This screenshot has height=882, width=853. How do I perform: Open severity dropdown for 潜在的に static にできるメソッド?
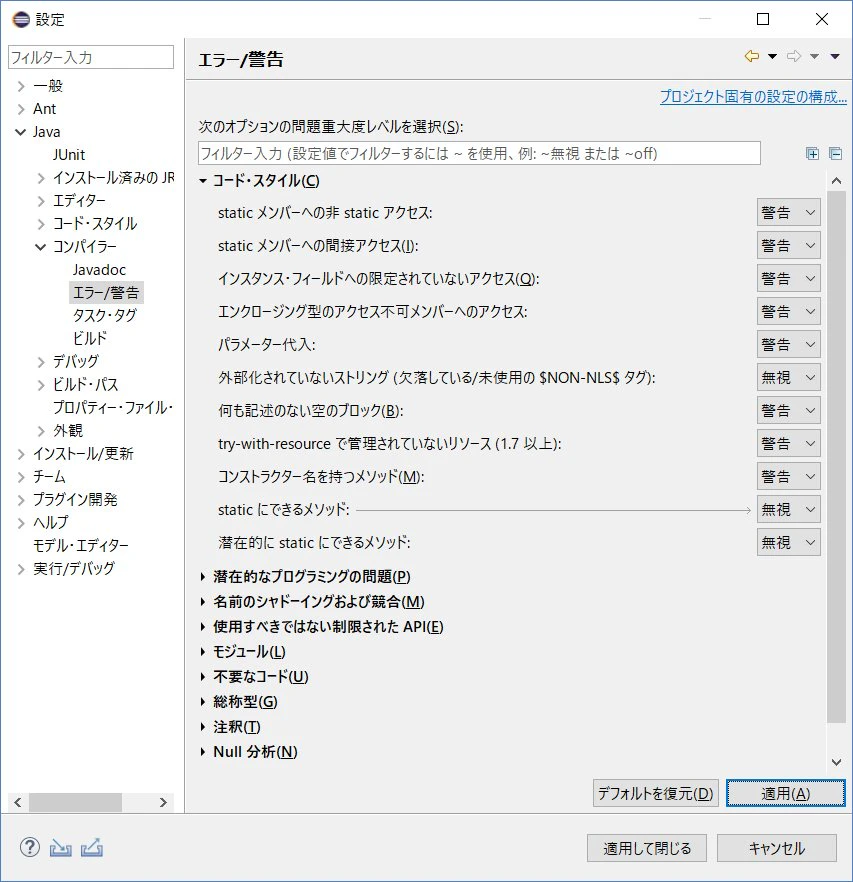(788, 542)
